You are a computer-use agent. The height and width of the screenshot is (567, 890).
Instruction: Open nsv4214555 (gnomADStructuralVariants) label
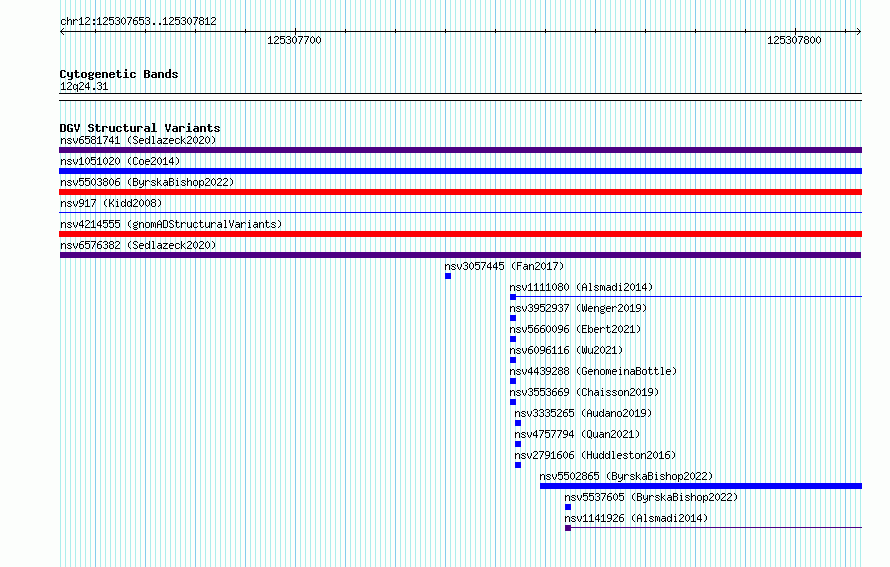tap(171, 224)
